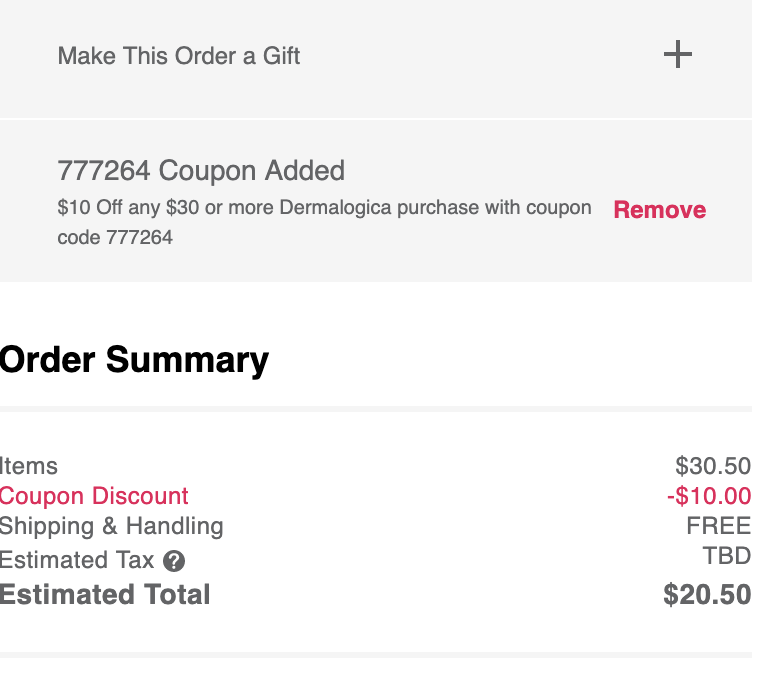This screenshot has width=770, height=676.
Task: Click the divider line below Order Summary heading
Action: tap(376, 409)
